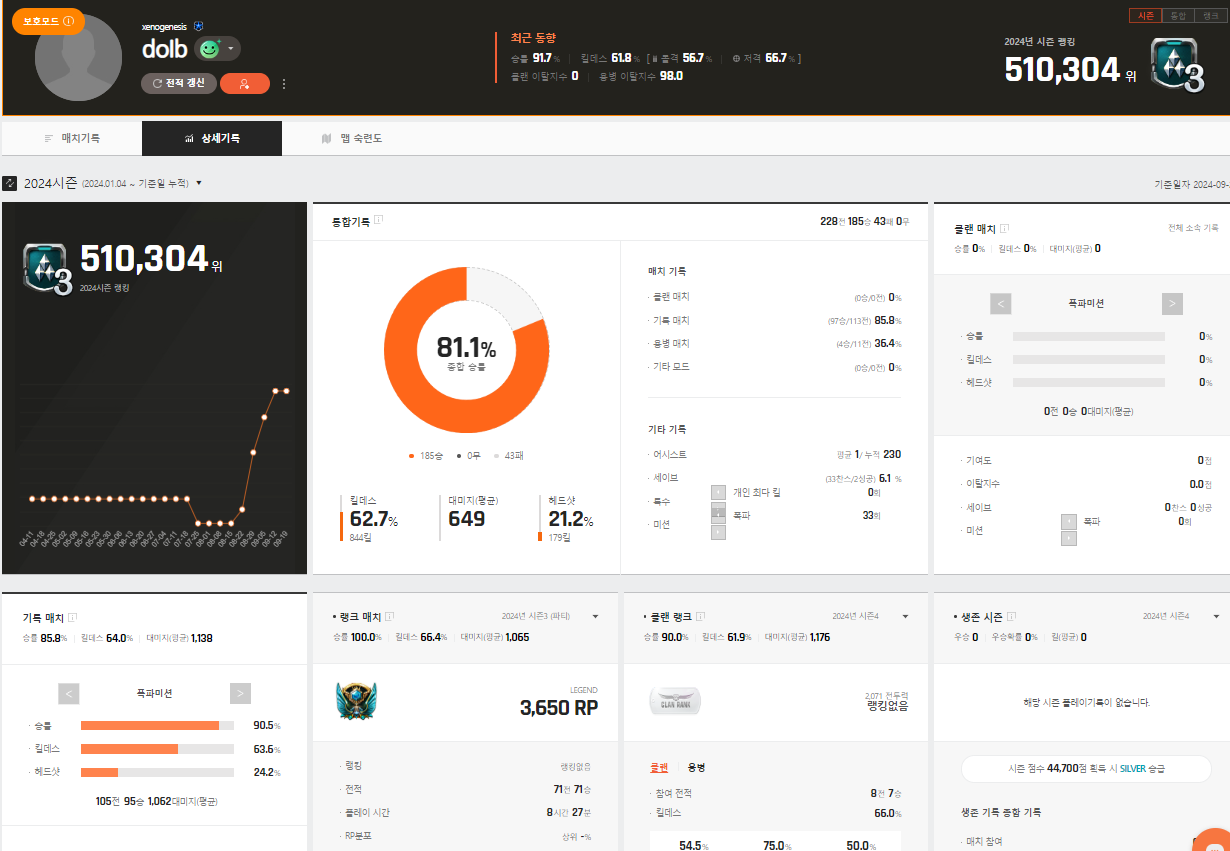Click the green smiley manner badge
The width and height of the screenshot is (1230, 851).
209,49
